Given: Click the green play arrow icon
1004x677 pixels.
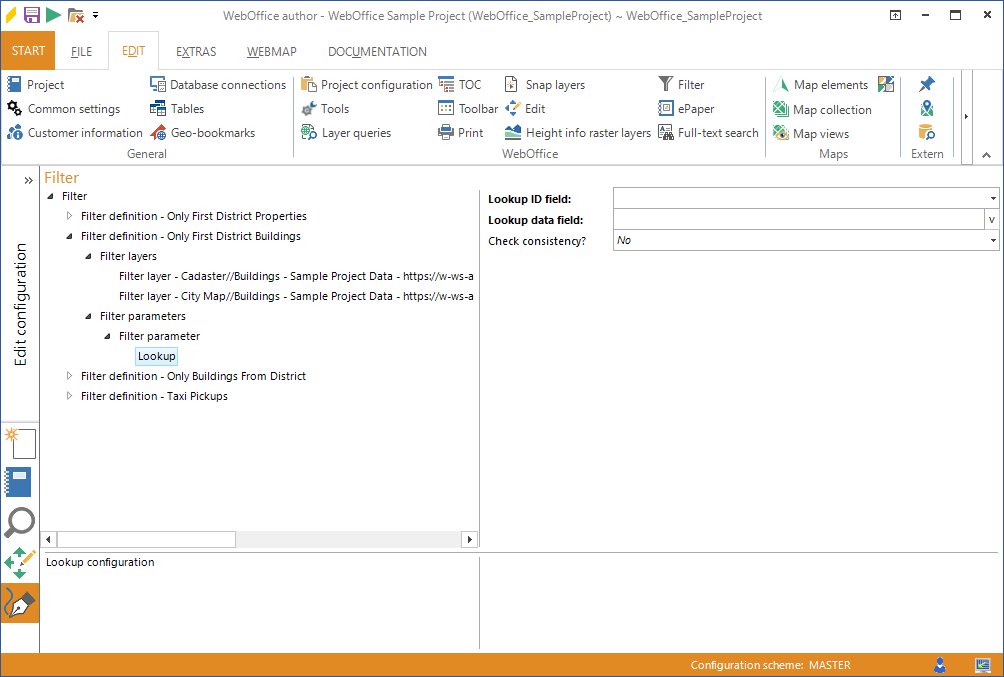Looking at the screenshot, I should point(53,15).
